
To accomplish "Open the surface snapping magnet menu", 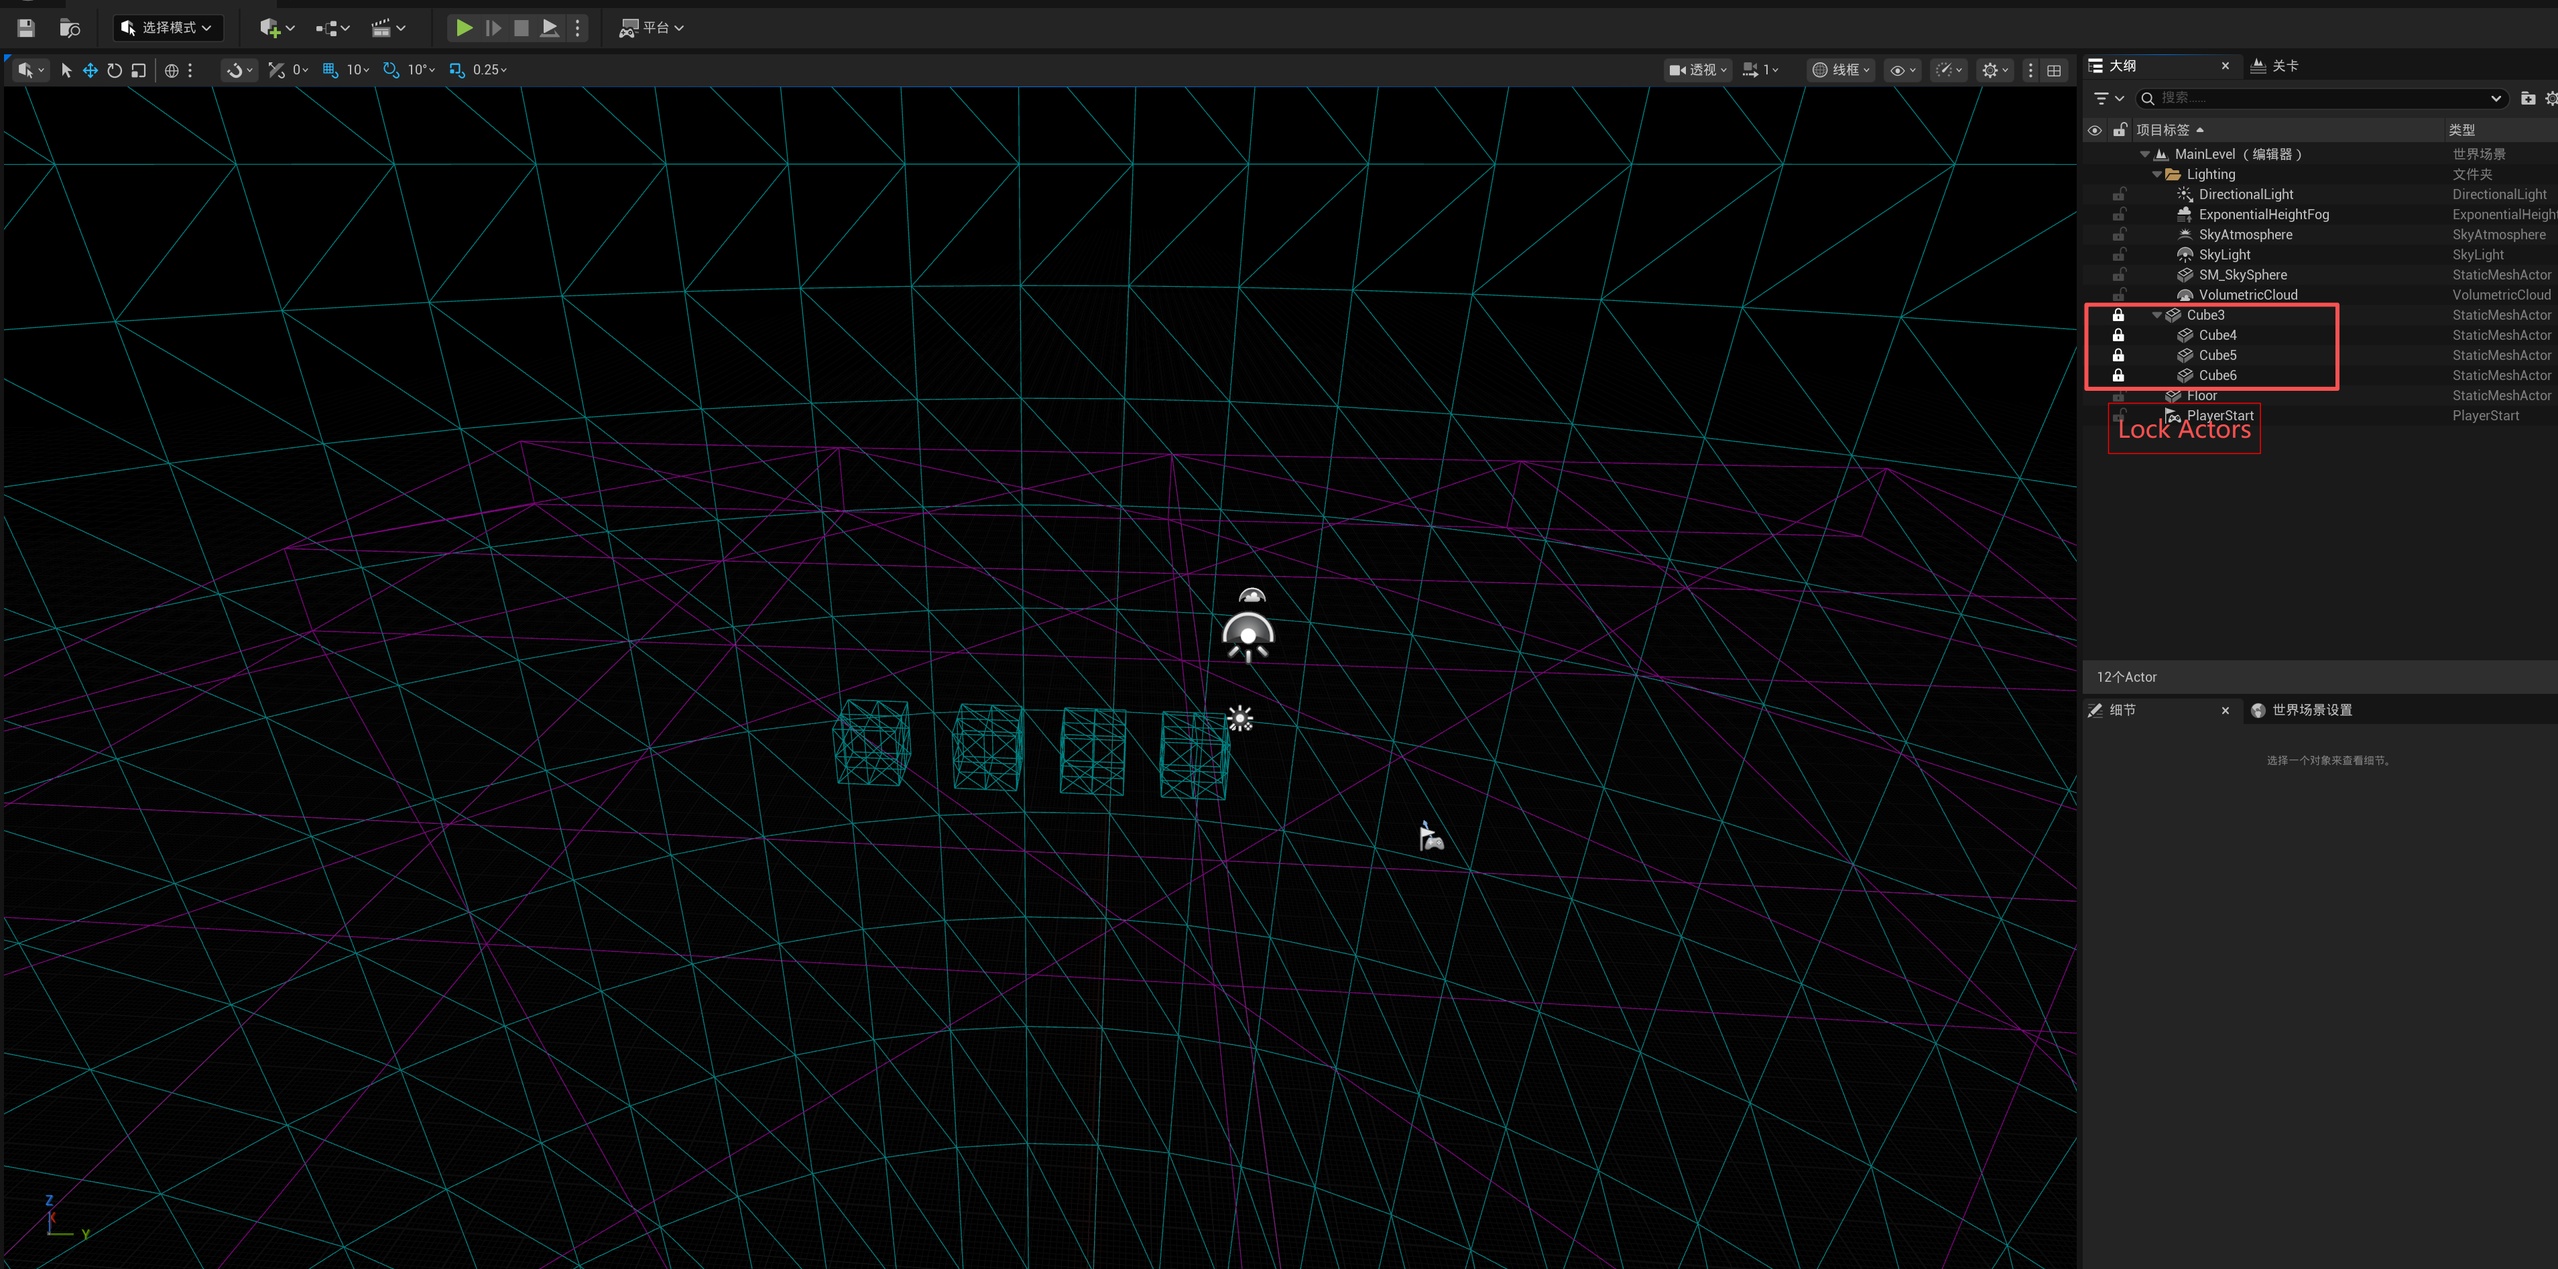I will [x=239, y=70].
